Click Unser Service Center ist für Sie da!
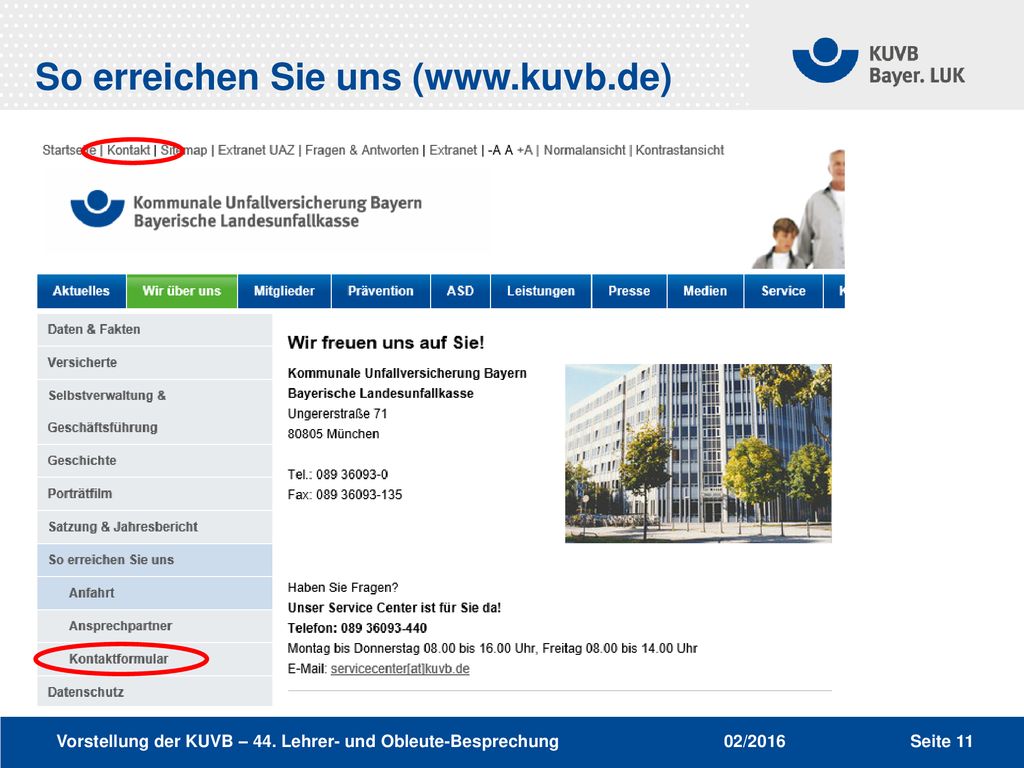1024x768 pixels. point(394,608)
